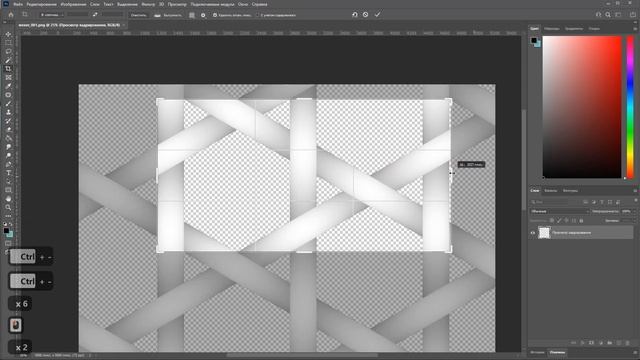Select the Crop tool in toolbar

[x=8, y=69]
